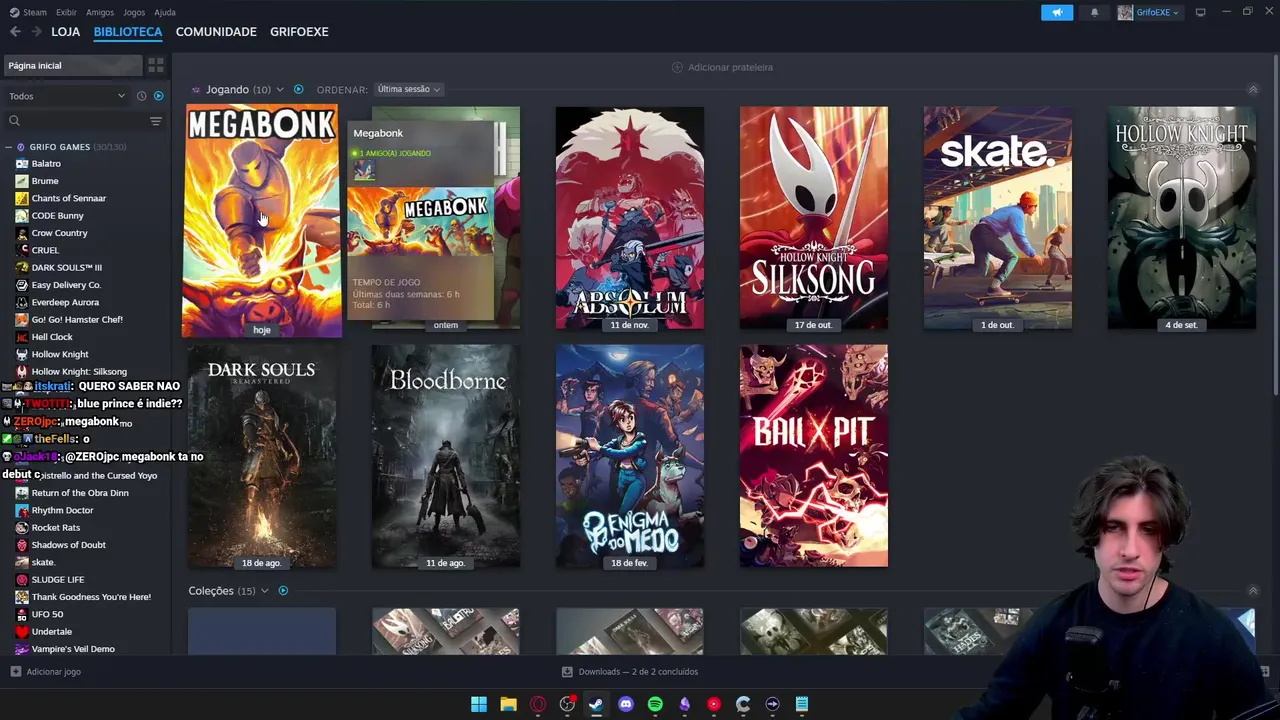Enter Big Picture mode via monitor icon
Image resolution: width=1280 pixels, height=720 pixels.
point(1200,12)
